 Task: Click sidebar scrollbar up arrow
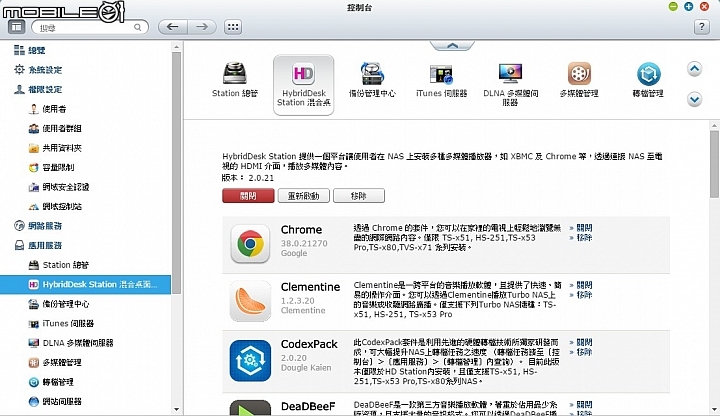176,46
